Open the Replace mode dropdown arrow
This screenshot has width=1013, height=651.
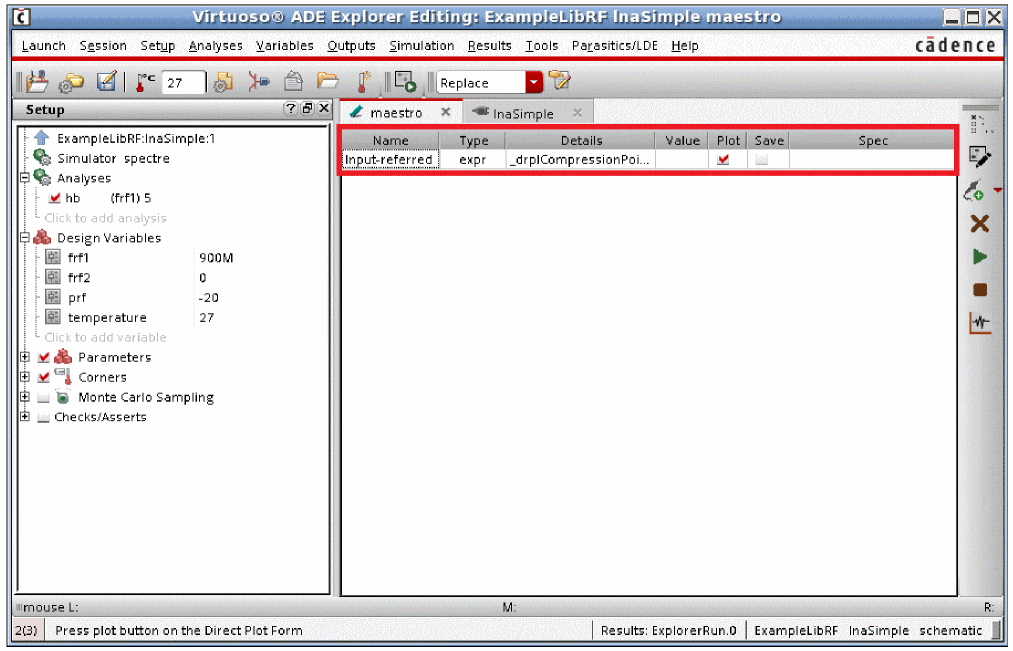534,83
